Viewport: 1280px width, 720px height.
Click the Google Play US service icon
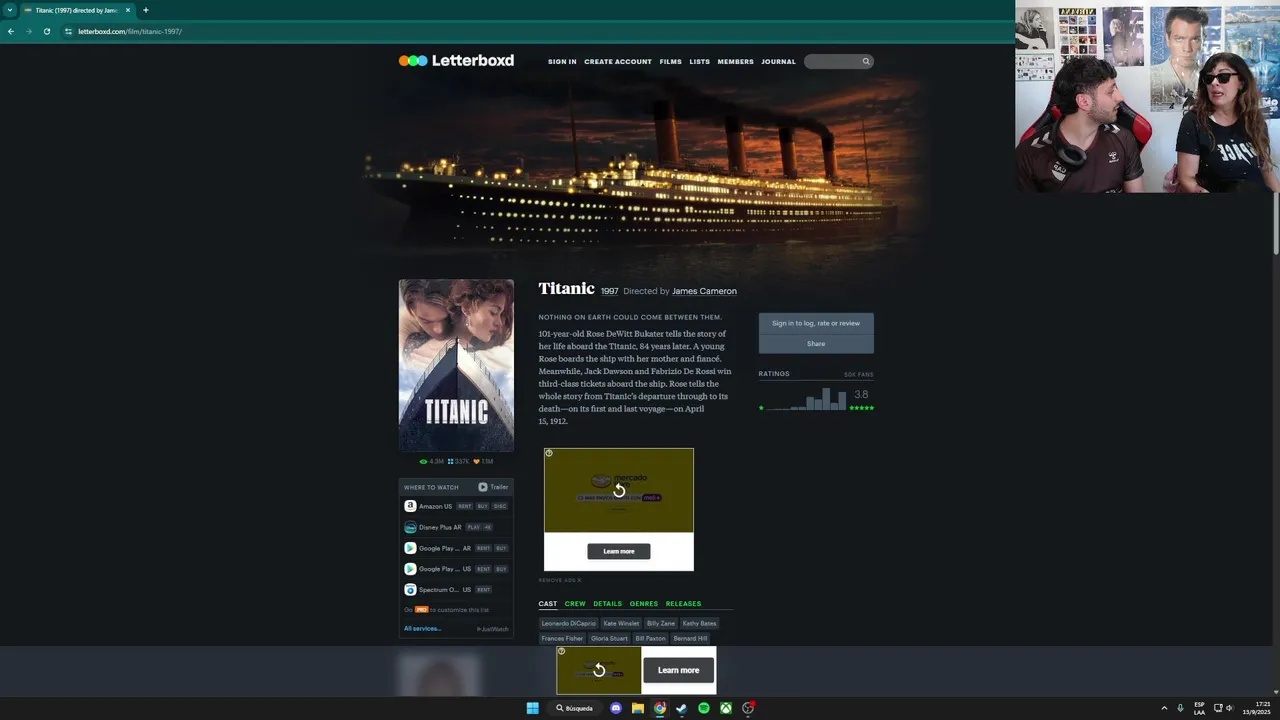coord(410,569)
